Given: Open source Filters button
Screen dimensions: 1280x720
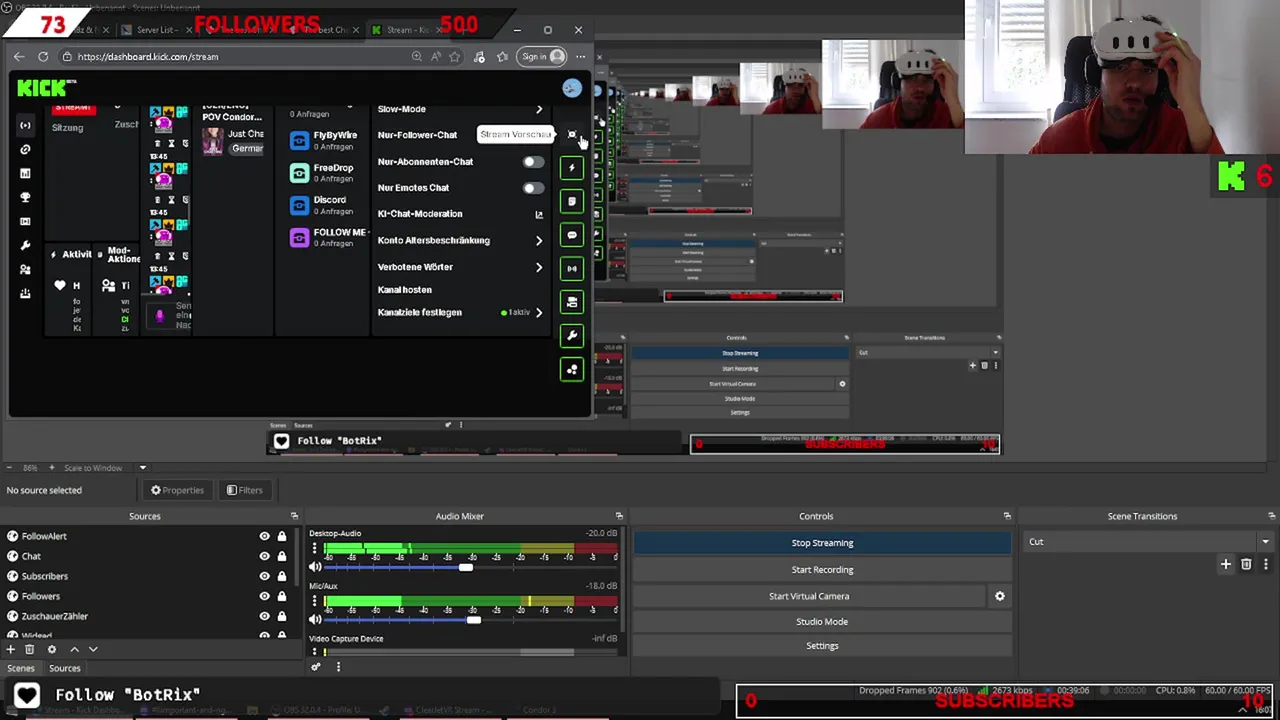Looking at the screenshot, I should click(244, 490).
